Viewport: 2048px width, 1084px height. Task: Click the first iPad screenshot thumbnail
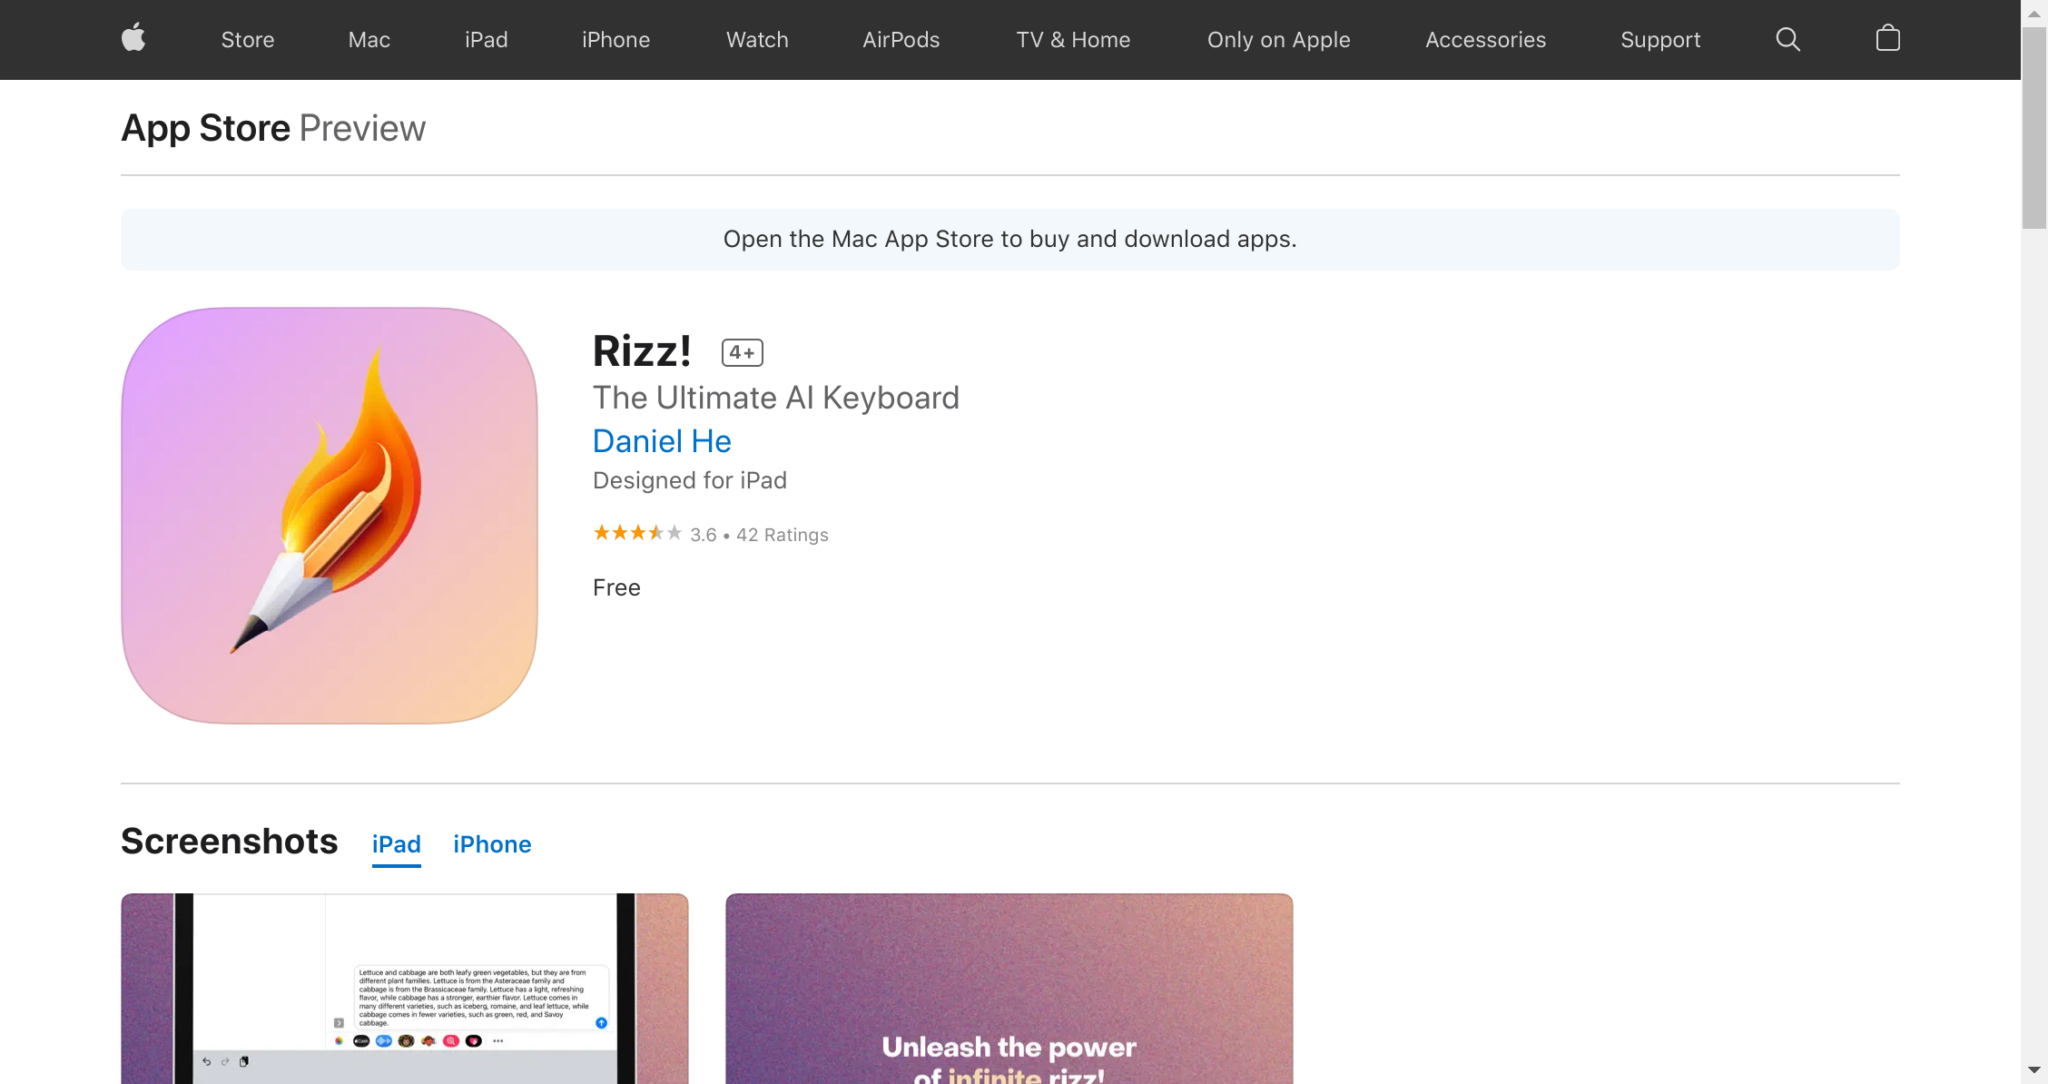point(403,988)
